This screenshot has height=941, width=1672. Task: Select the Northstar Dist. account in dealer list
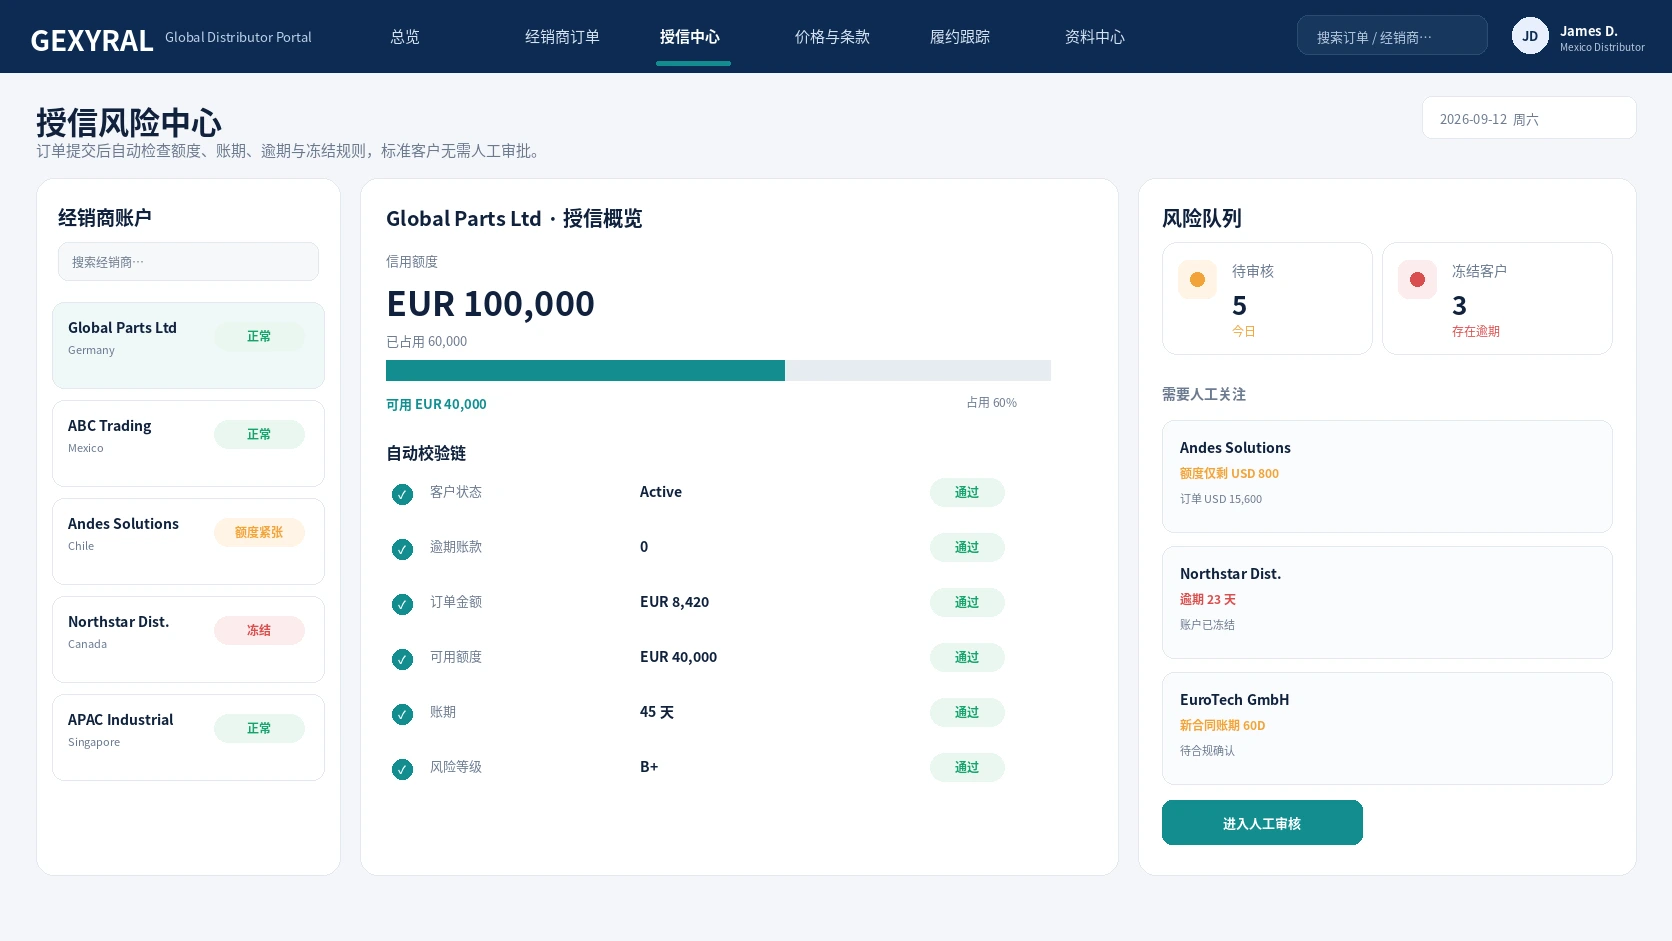188,639
